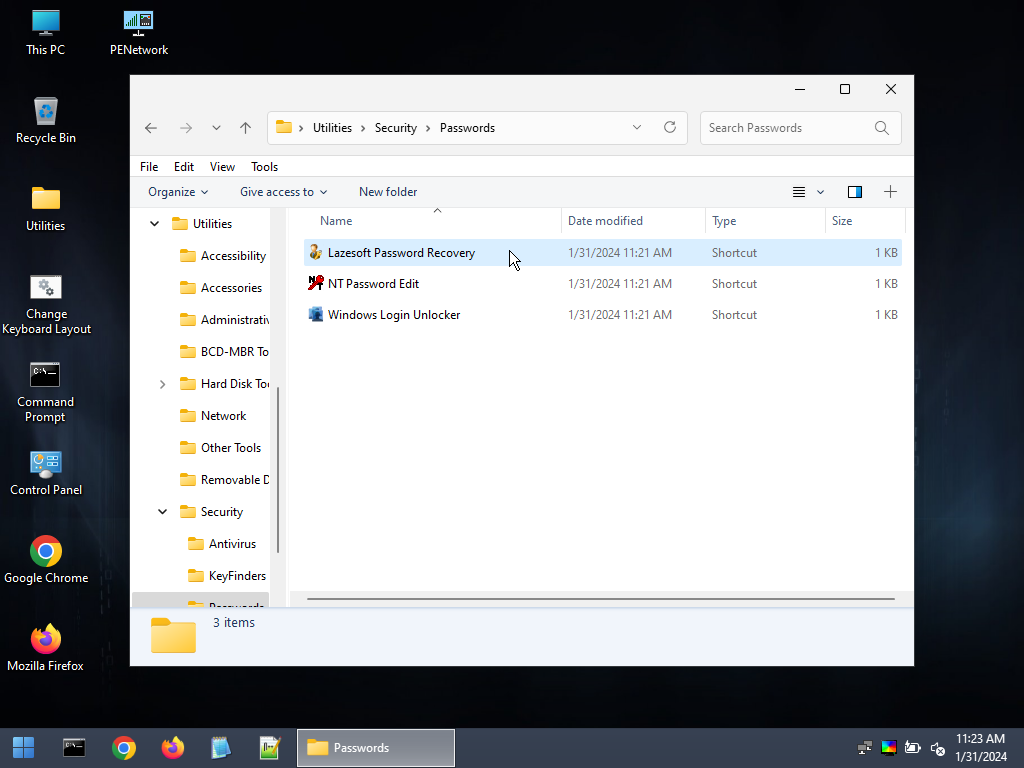The height and width of the screenshot is (768, 1024).
Task: Click Utilities in the address breadcrumb
Action: coord(332,128)
